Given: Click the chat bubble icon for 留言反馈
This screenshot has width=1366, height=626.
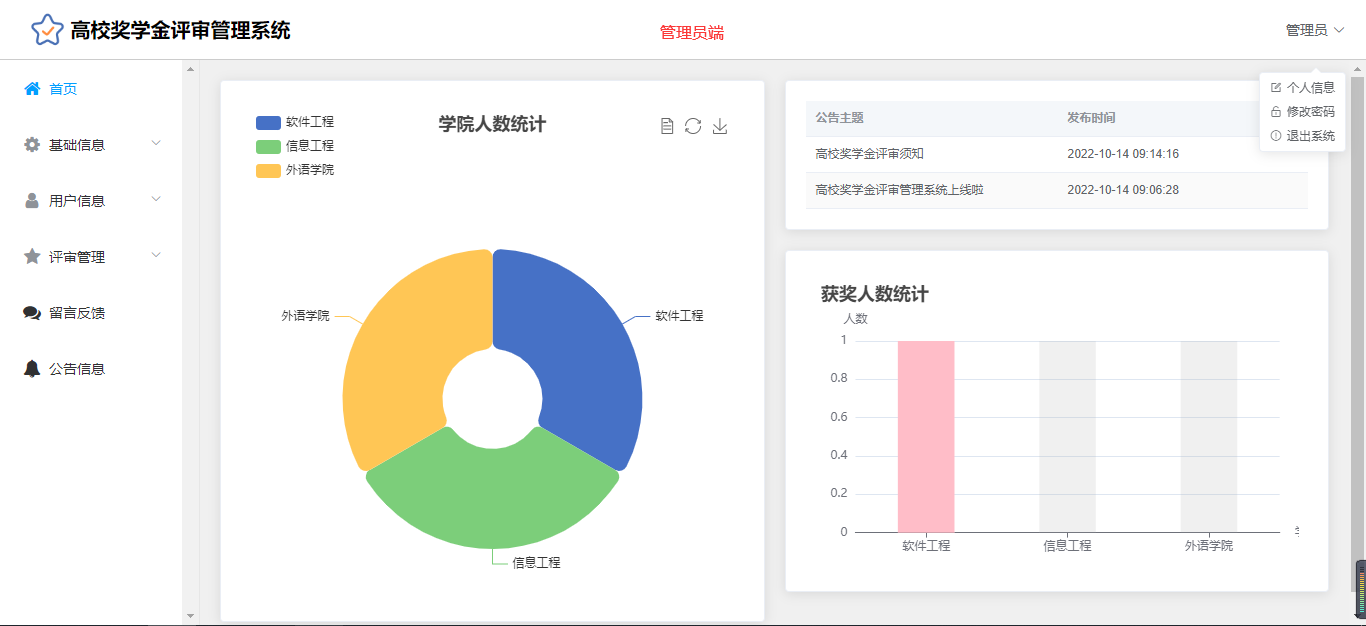Looking at the screenshot, I should [x=32, y=313].
